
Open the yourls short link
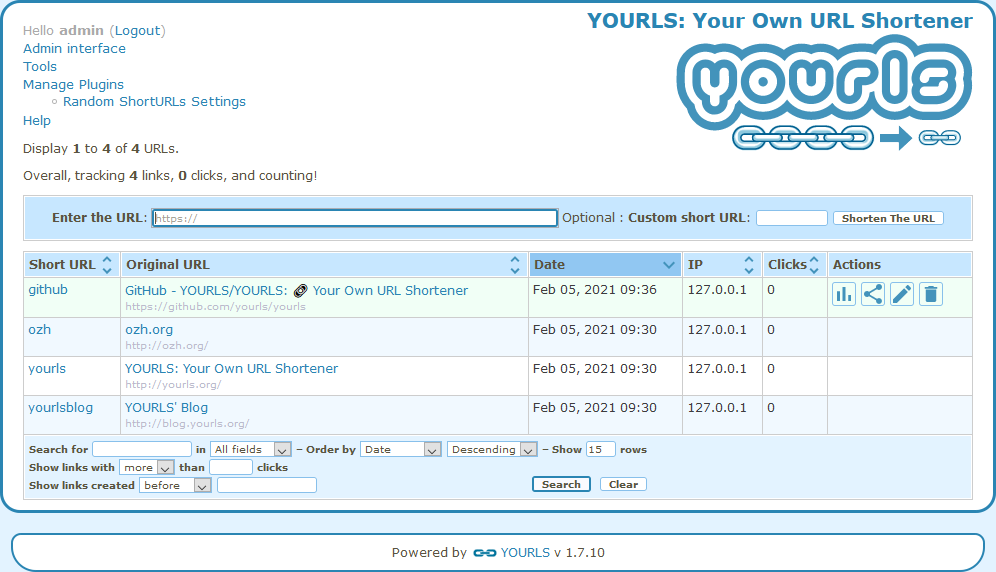(47, 369)
